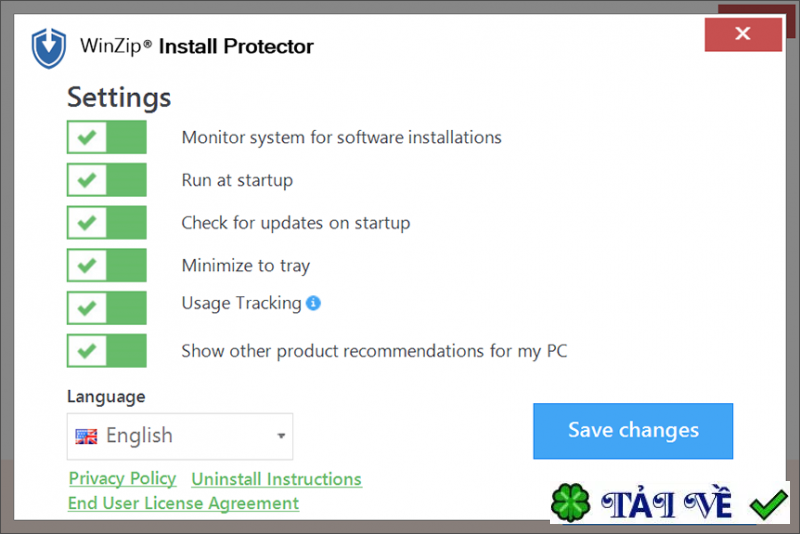Viewport: 800px width, 534px height.
Task: Click the WinZip Install Protector shield logo
Action: coord(48,47)
